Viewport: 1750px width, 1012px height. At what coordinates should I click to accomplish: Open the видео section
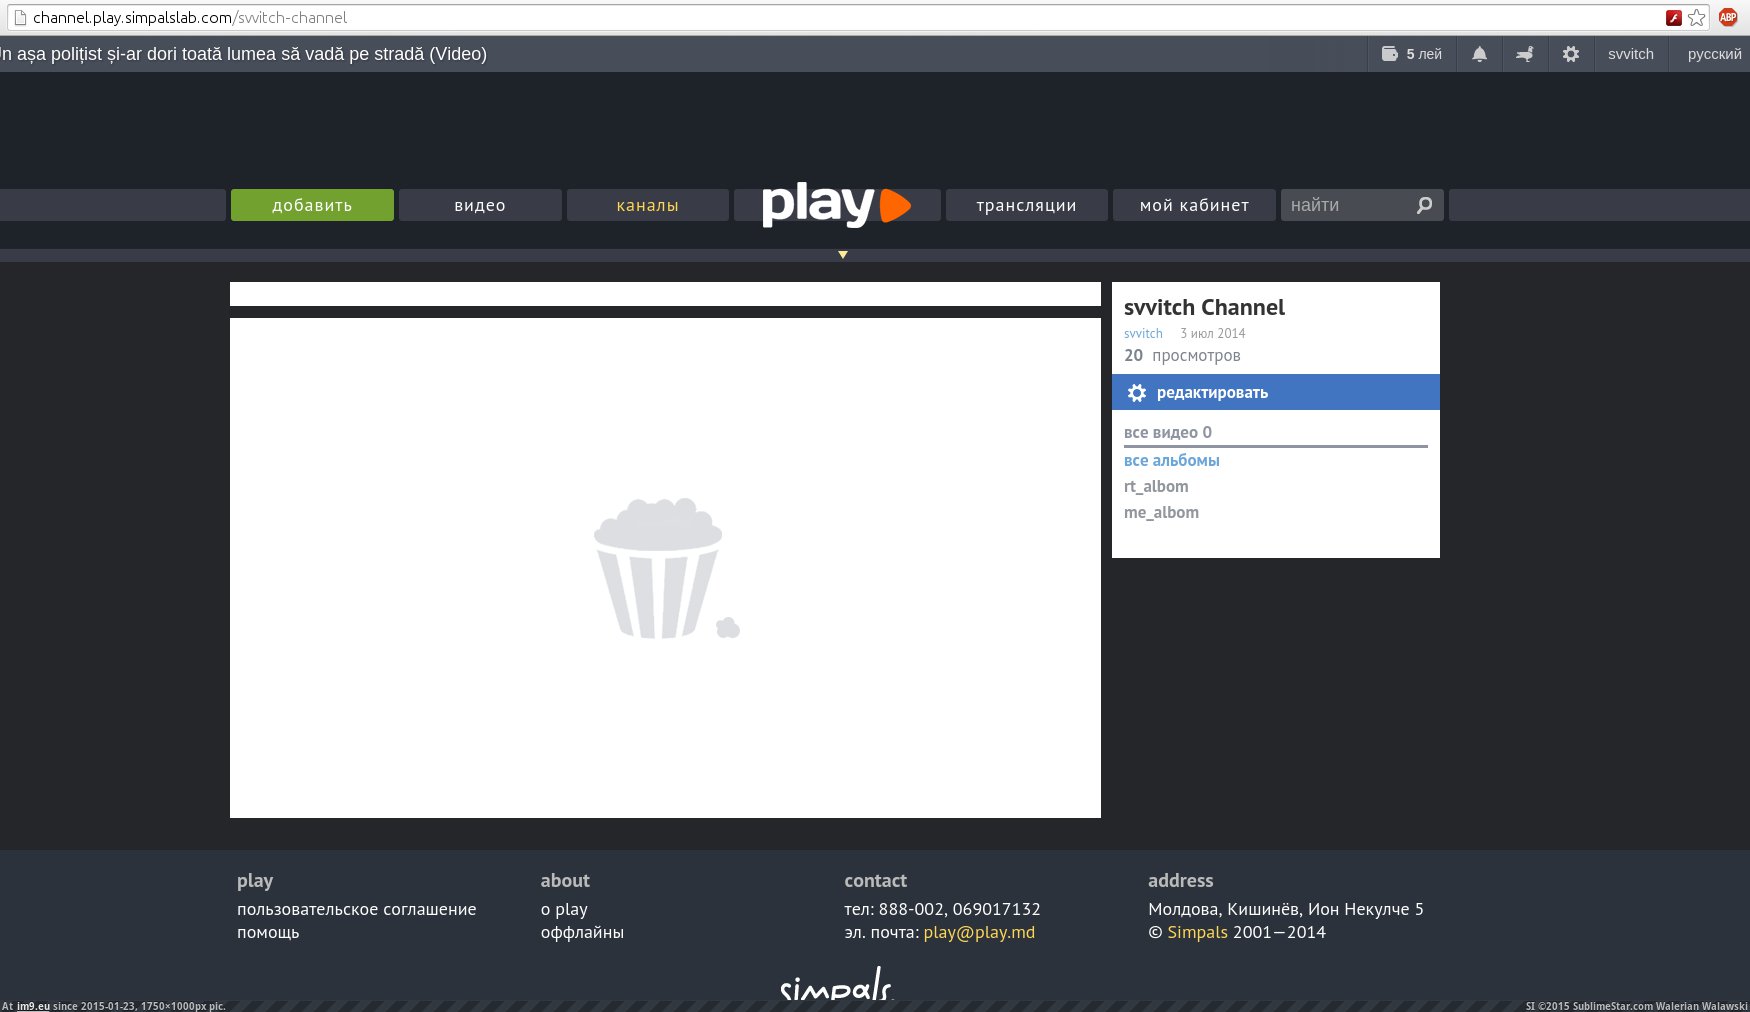480,205
